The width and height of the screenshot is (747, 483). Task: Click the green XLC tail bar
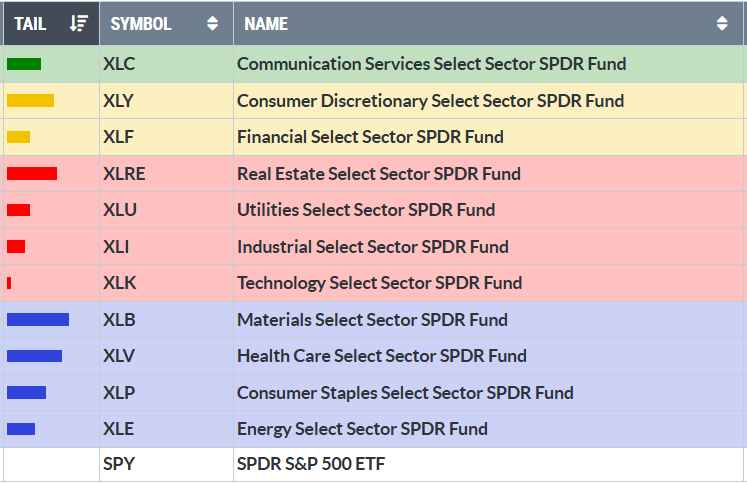pos(24,64)
